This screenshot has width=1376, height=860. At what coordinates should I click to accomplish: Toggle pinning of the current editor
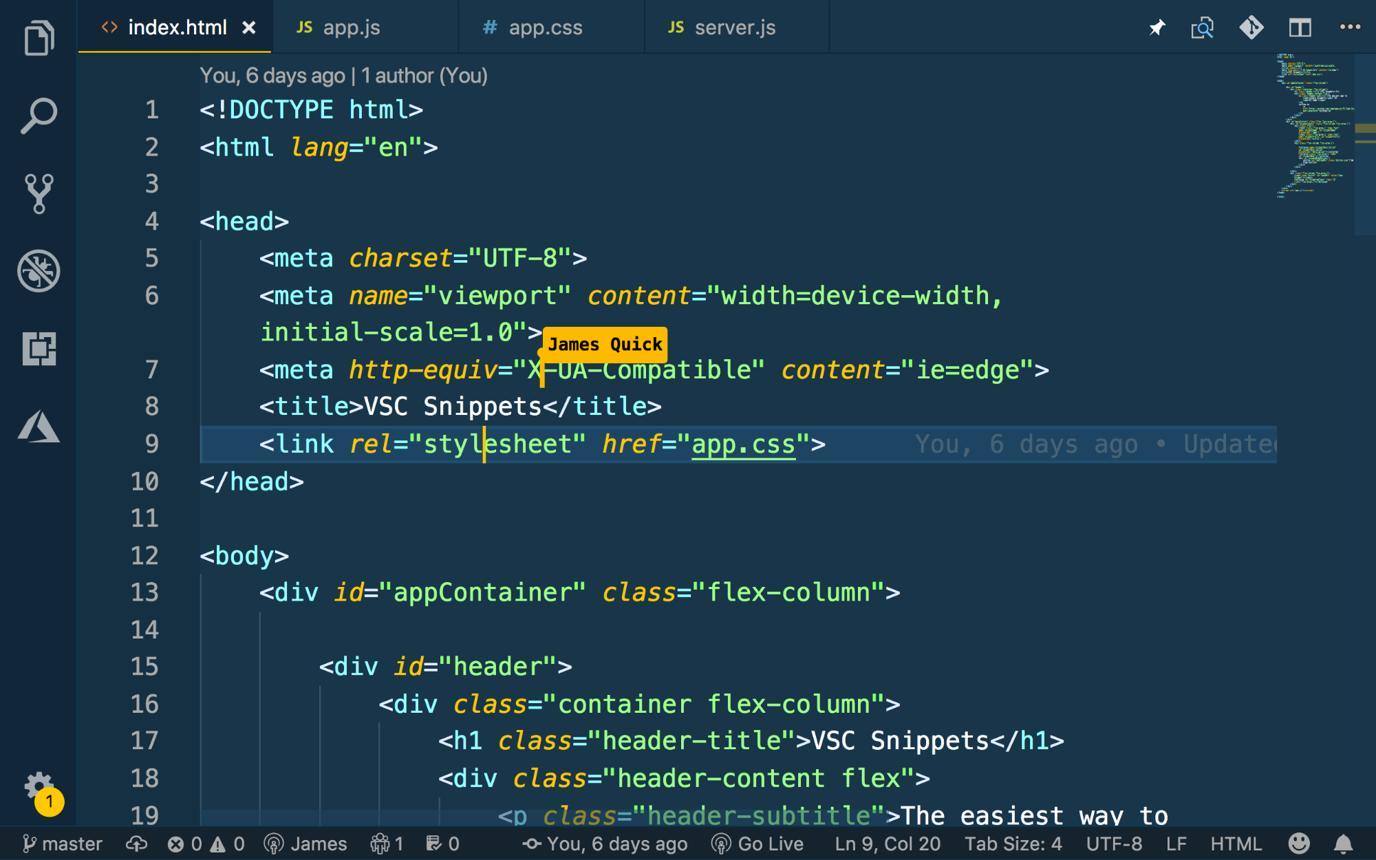[x=1156, y=27]
